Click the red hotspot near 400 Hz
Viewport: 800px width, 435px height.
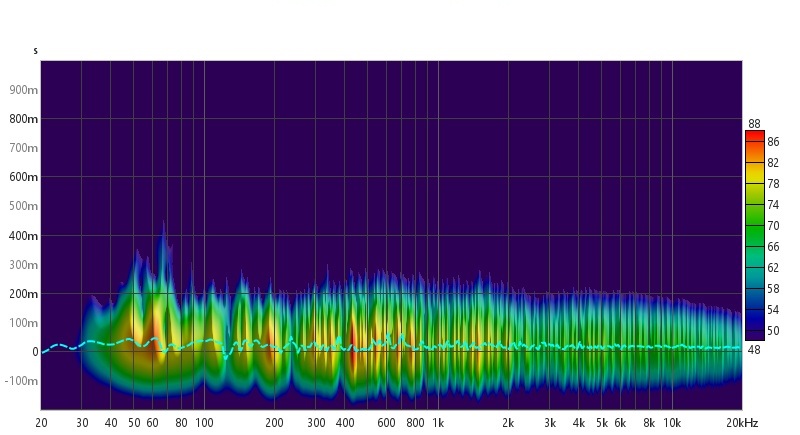click(x=352, y=350)
